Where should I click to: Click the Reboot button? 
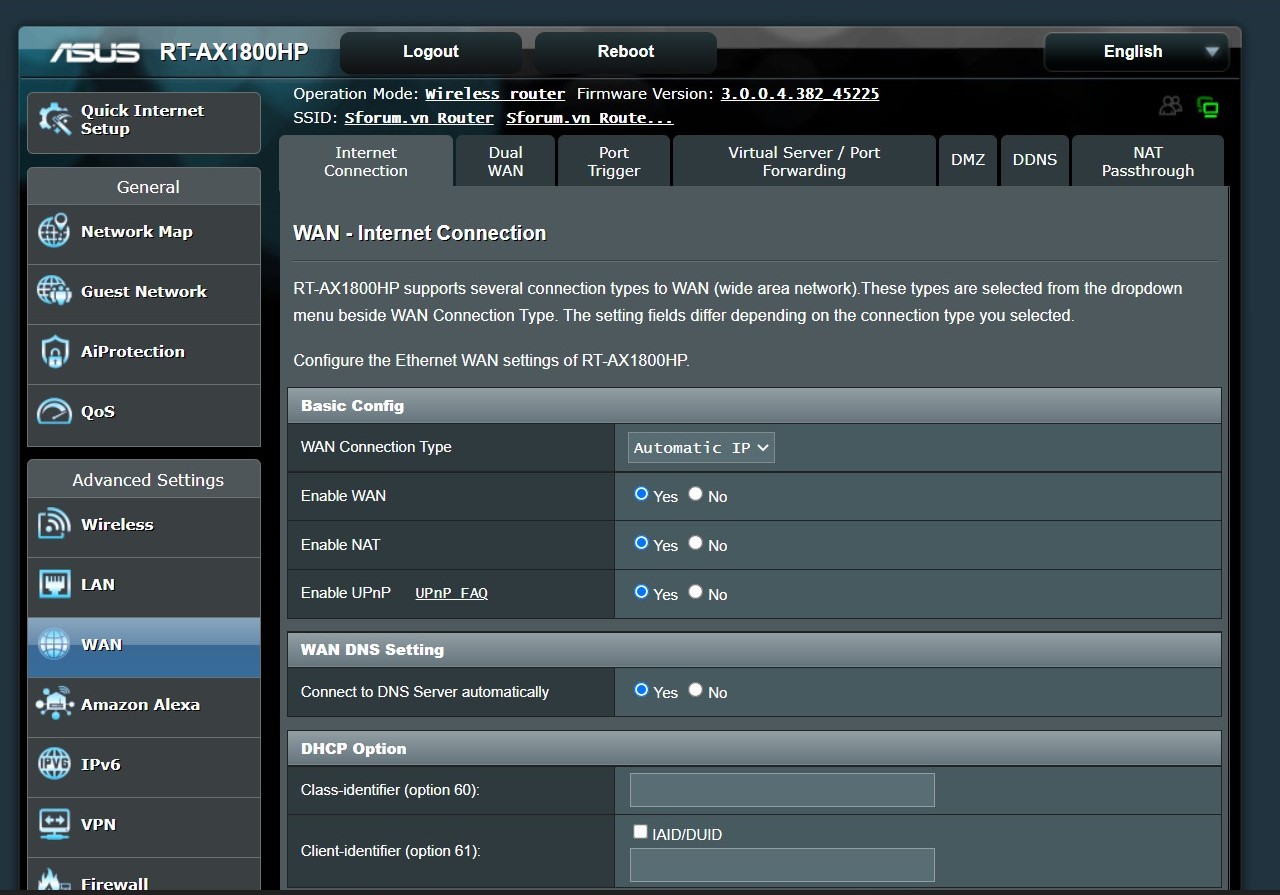[626, 52]
